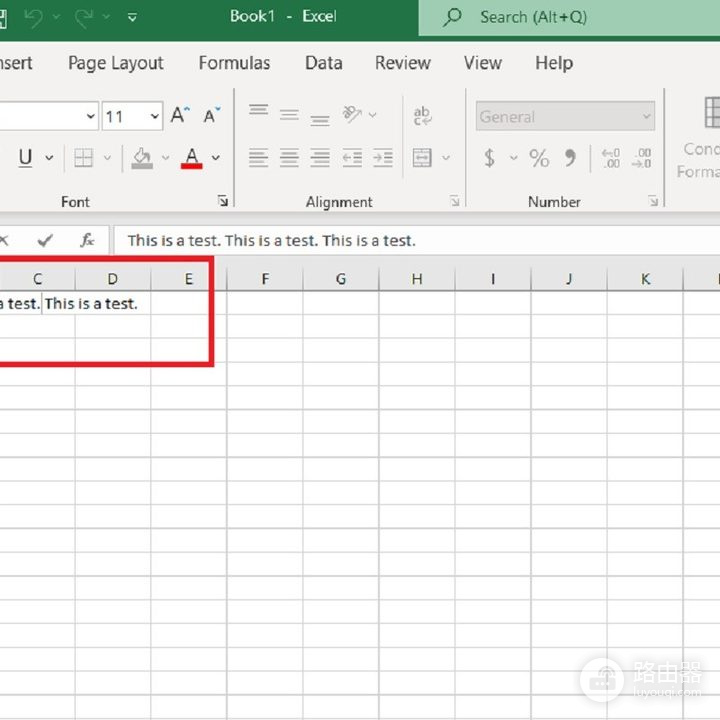Open the Borders dropdown arrow
720x720 pixels.
coord(107,158)
